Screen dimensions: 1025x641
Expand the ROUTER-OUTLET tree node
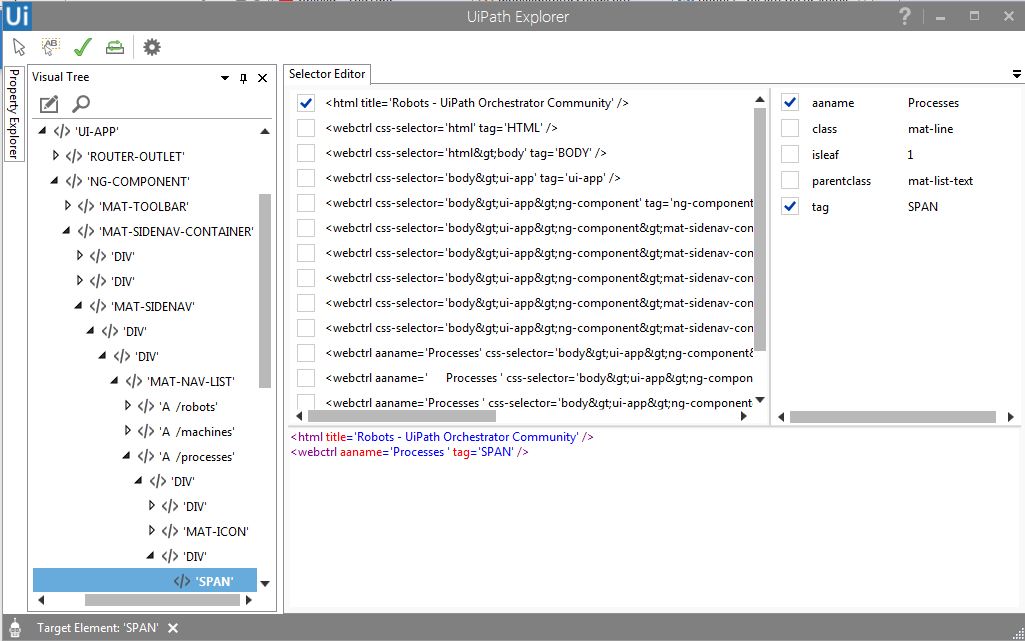[x=57, y=155]
